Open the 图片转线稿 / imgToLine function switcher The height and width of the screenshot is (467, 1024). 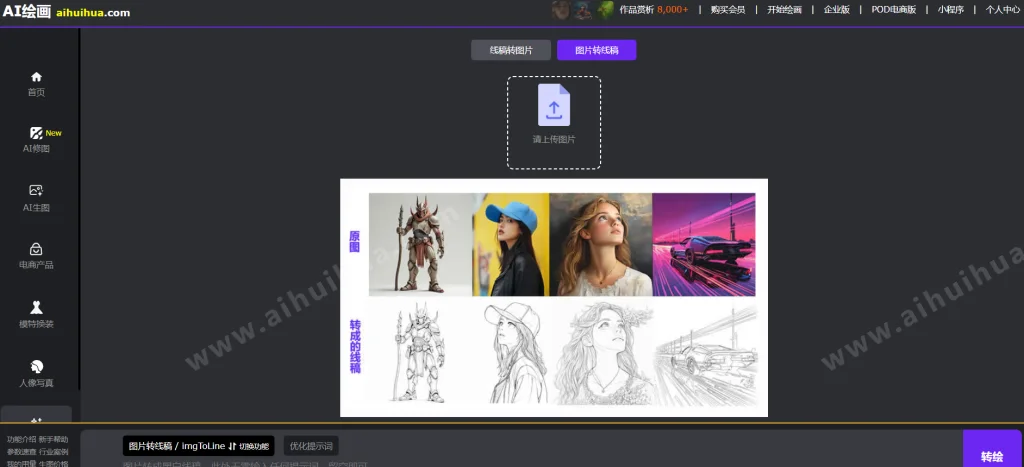tap(199, 446)
